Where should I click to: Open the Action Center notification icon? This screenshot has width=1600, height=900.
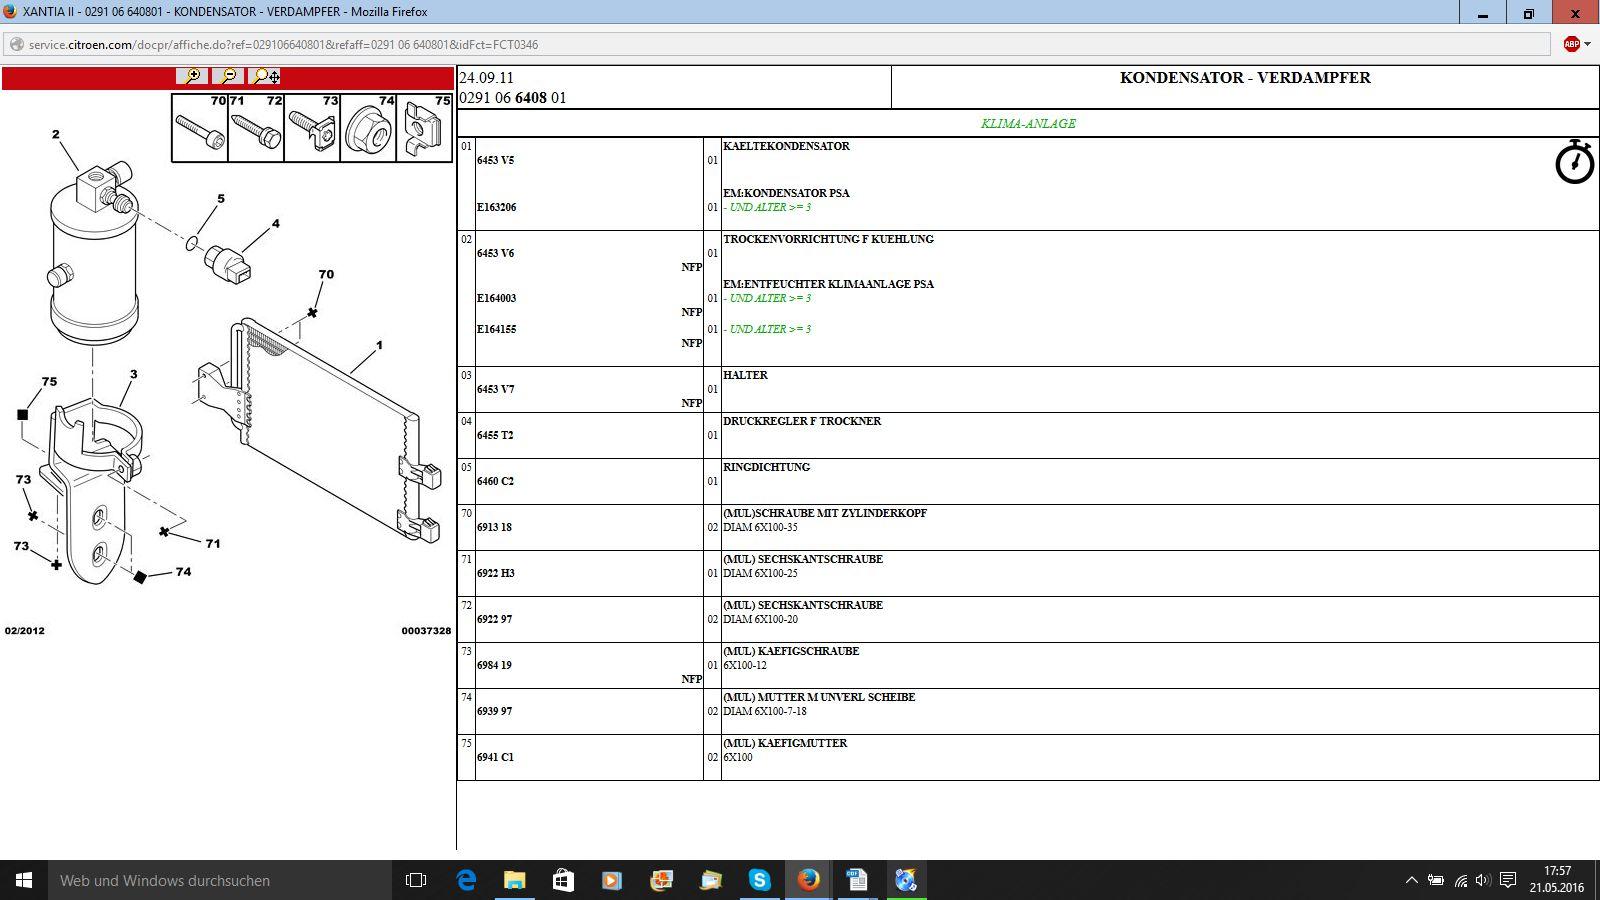(1508, 880)
